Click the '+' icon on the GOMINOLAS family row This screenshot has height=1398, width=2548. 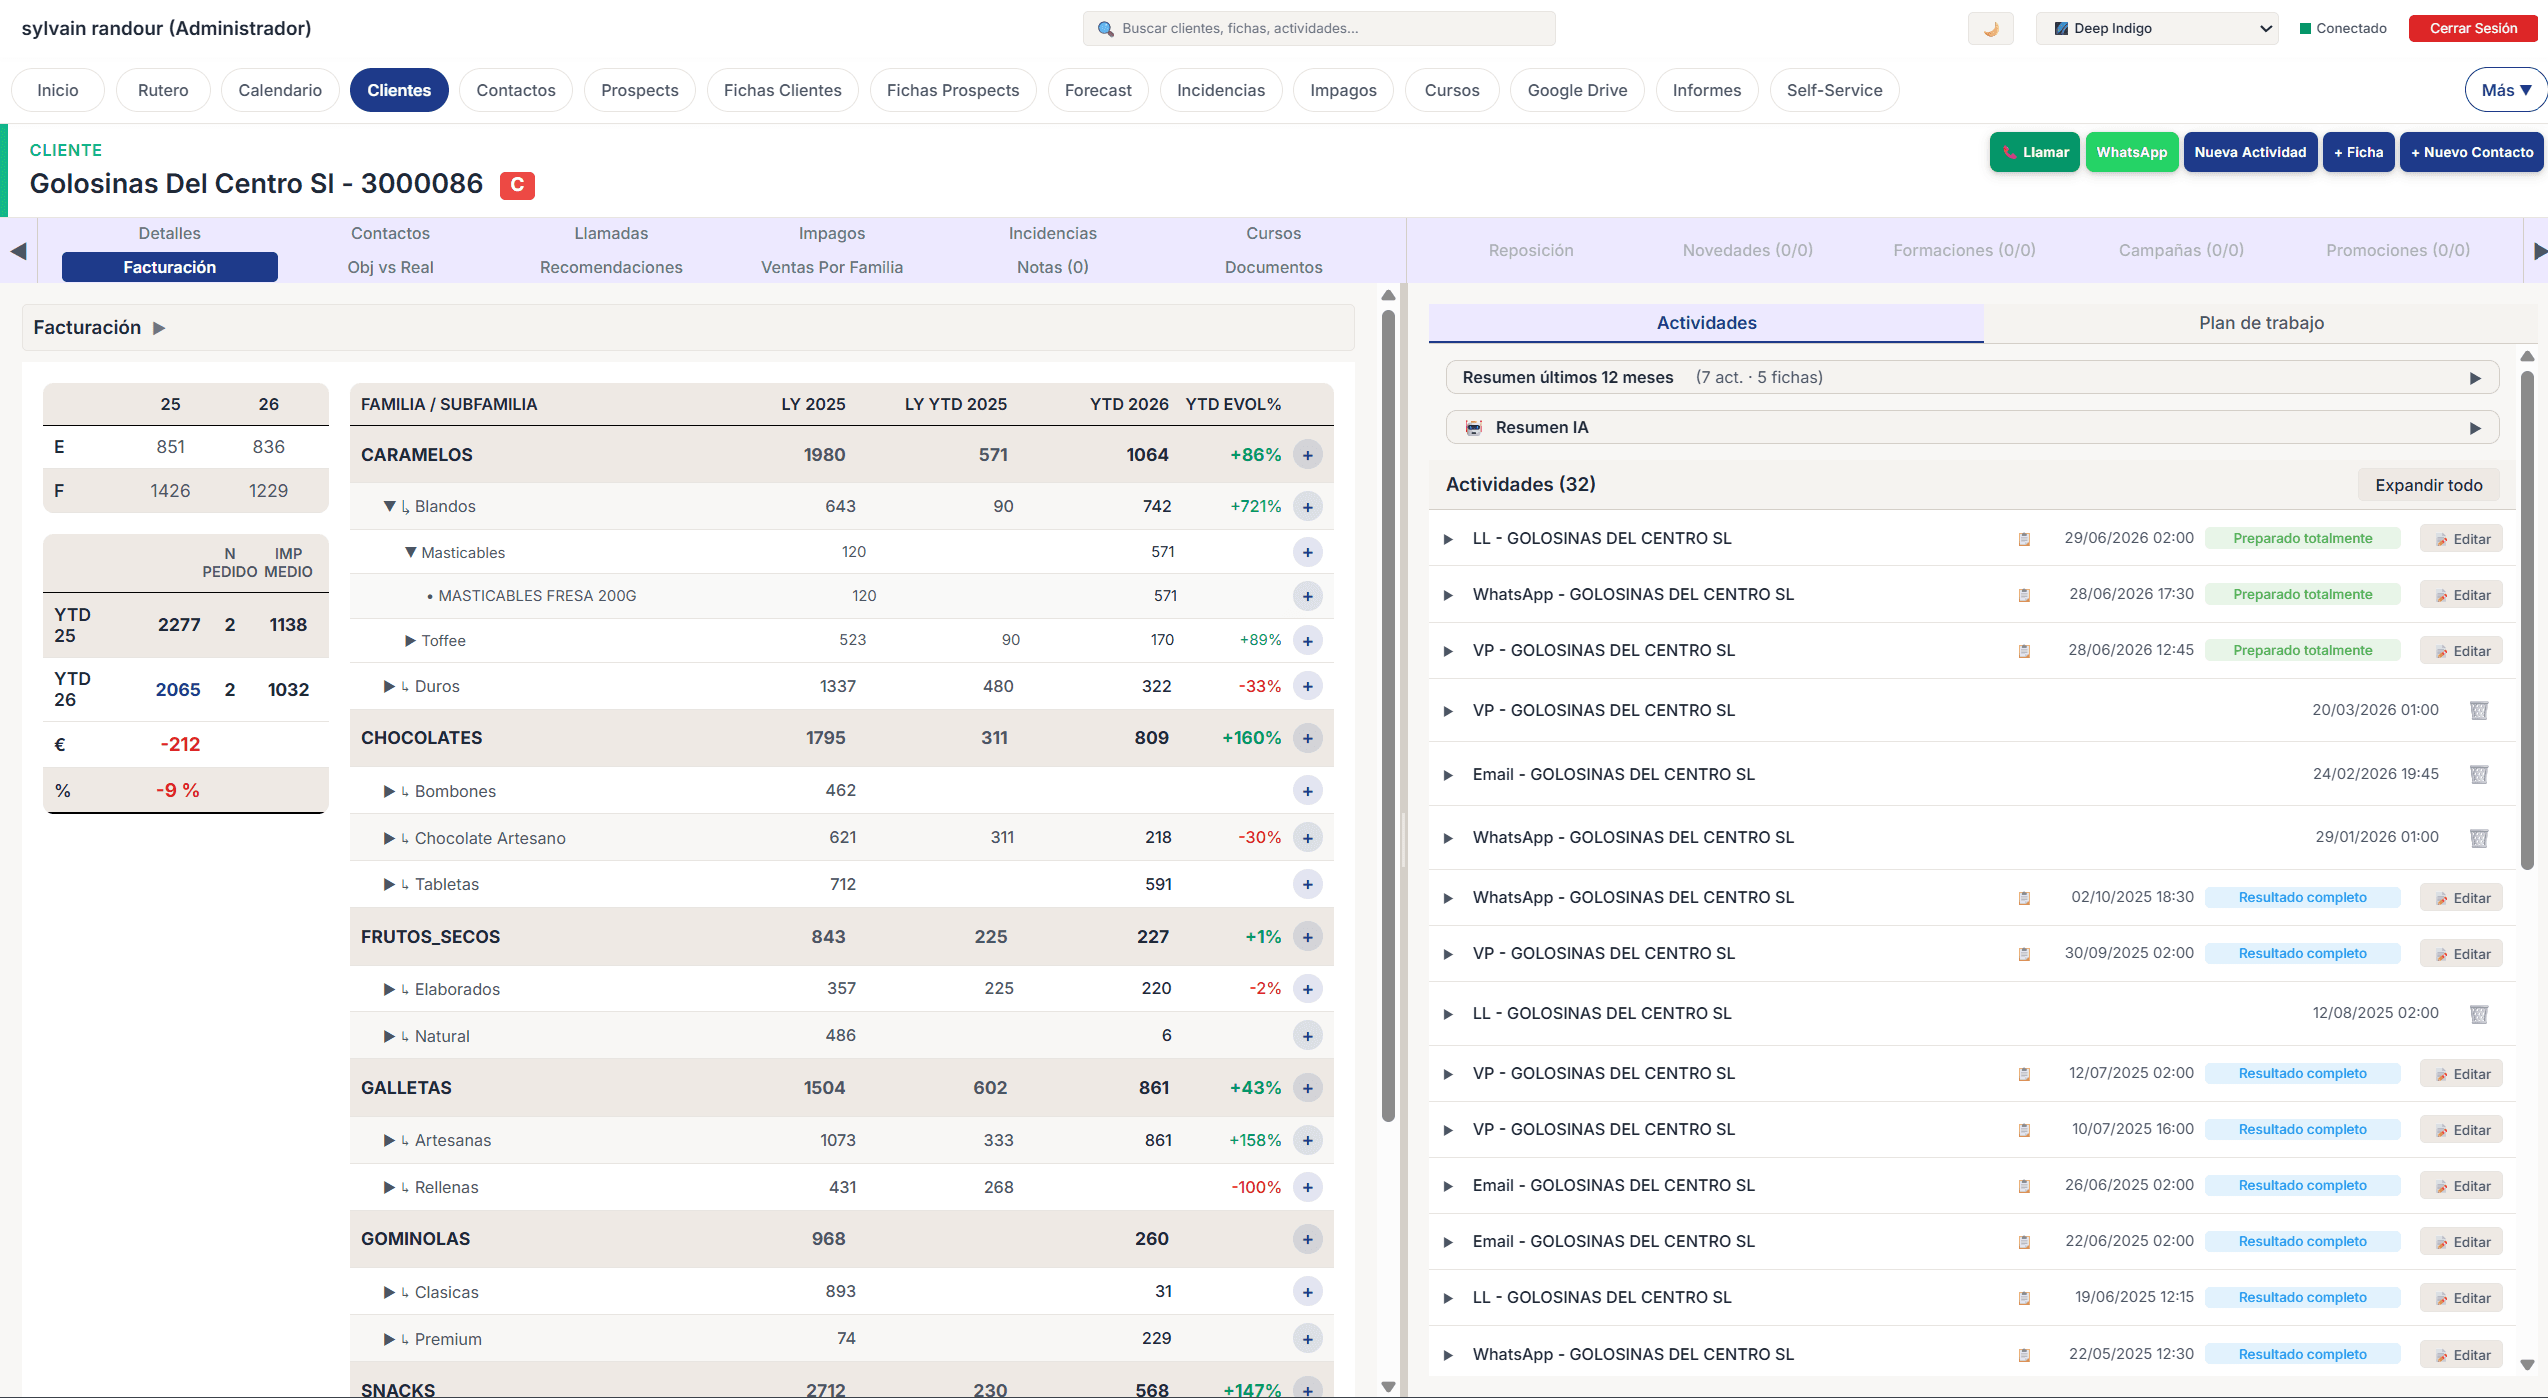tap(1307, 1239)
